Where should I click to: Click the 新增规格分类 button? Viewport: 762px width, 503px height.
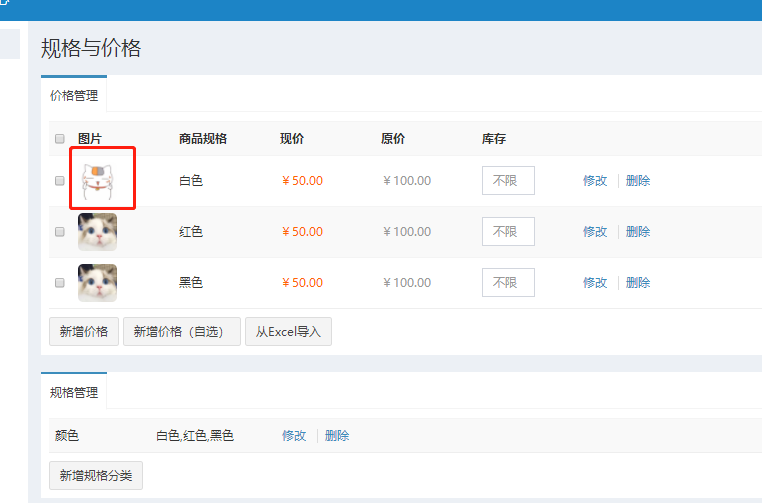tap(96, 475)
